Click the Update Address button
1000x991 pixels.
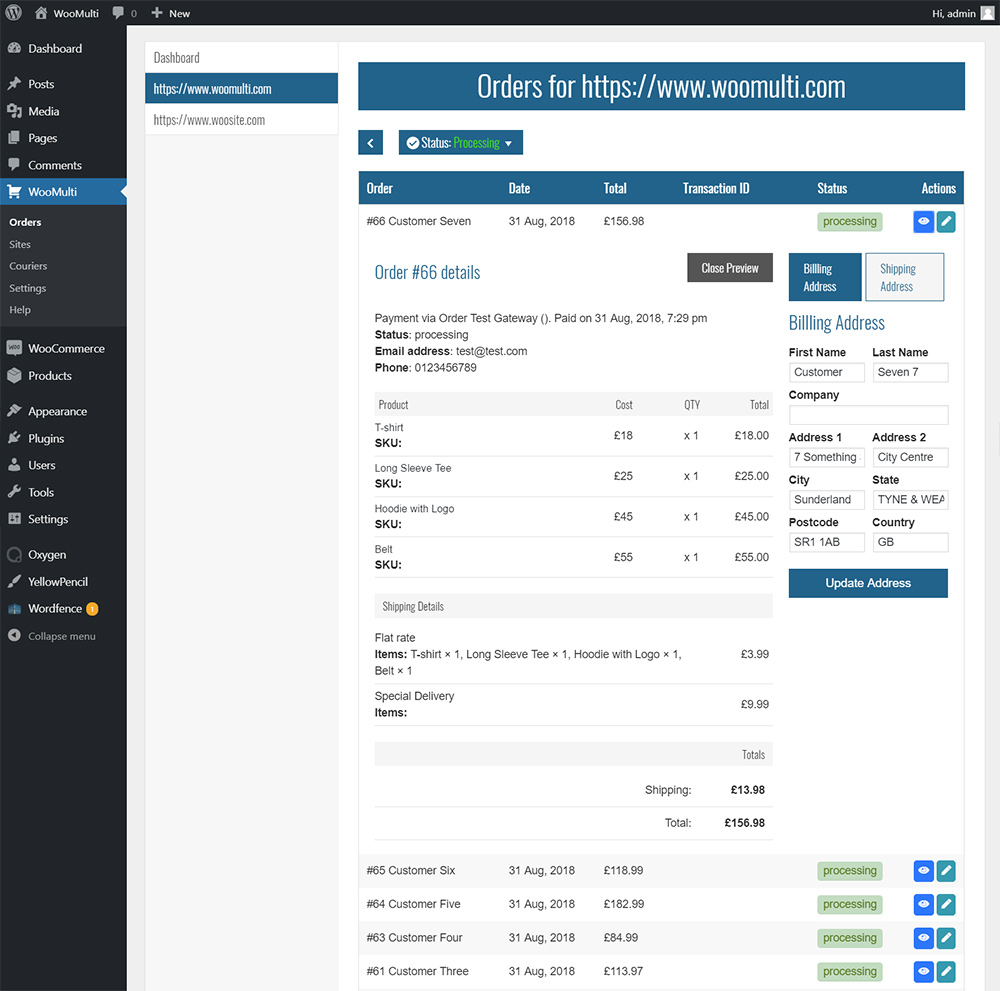[x=868, y=583]
